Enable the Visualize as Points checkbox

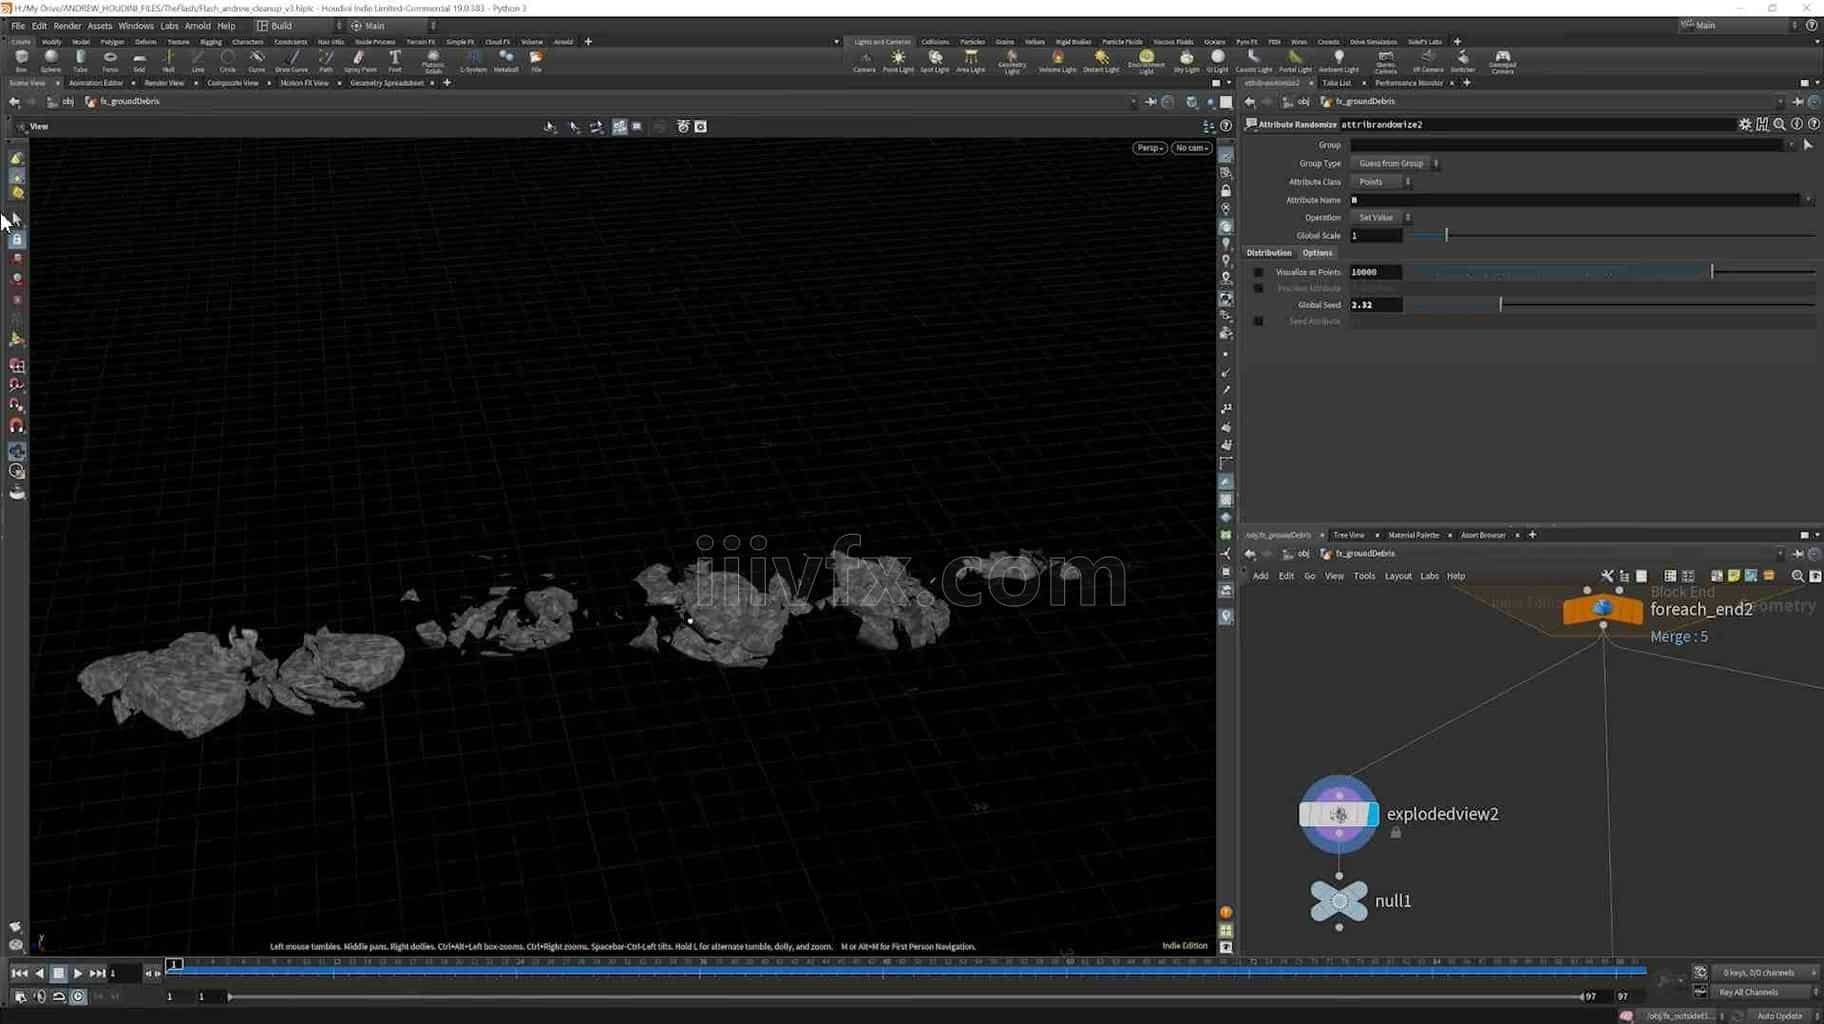(1259, 272)
